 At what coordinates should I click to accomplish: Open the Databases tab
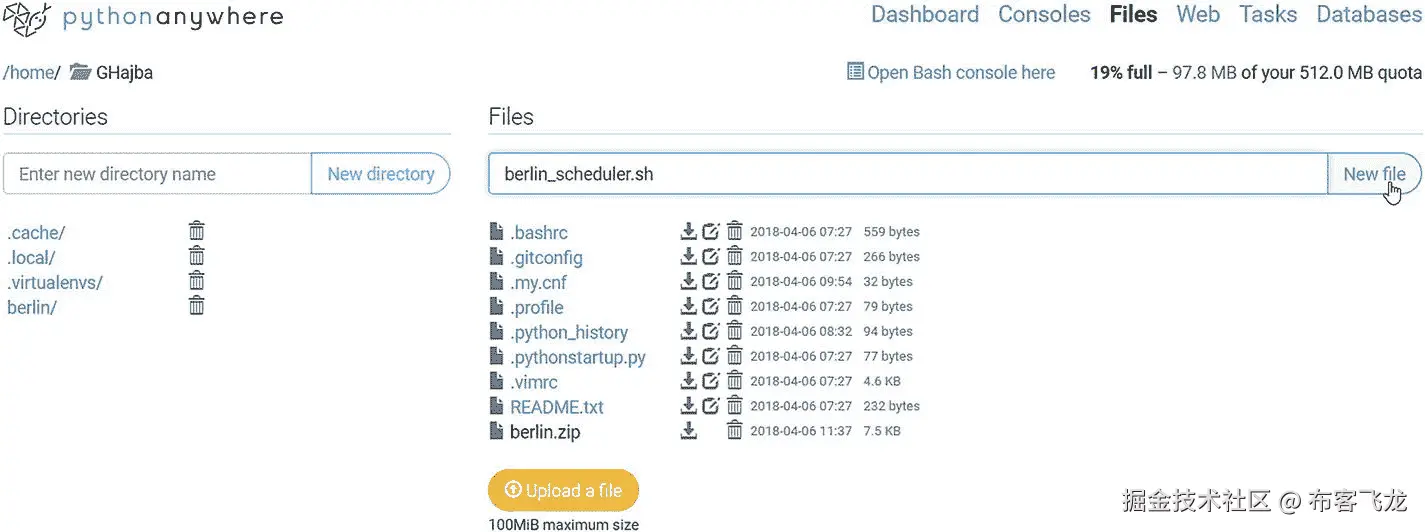(1369, 14)
